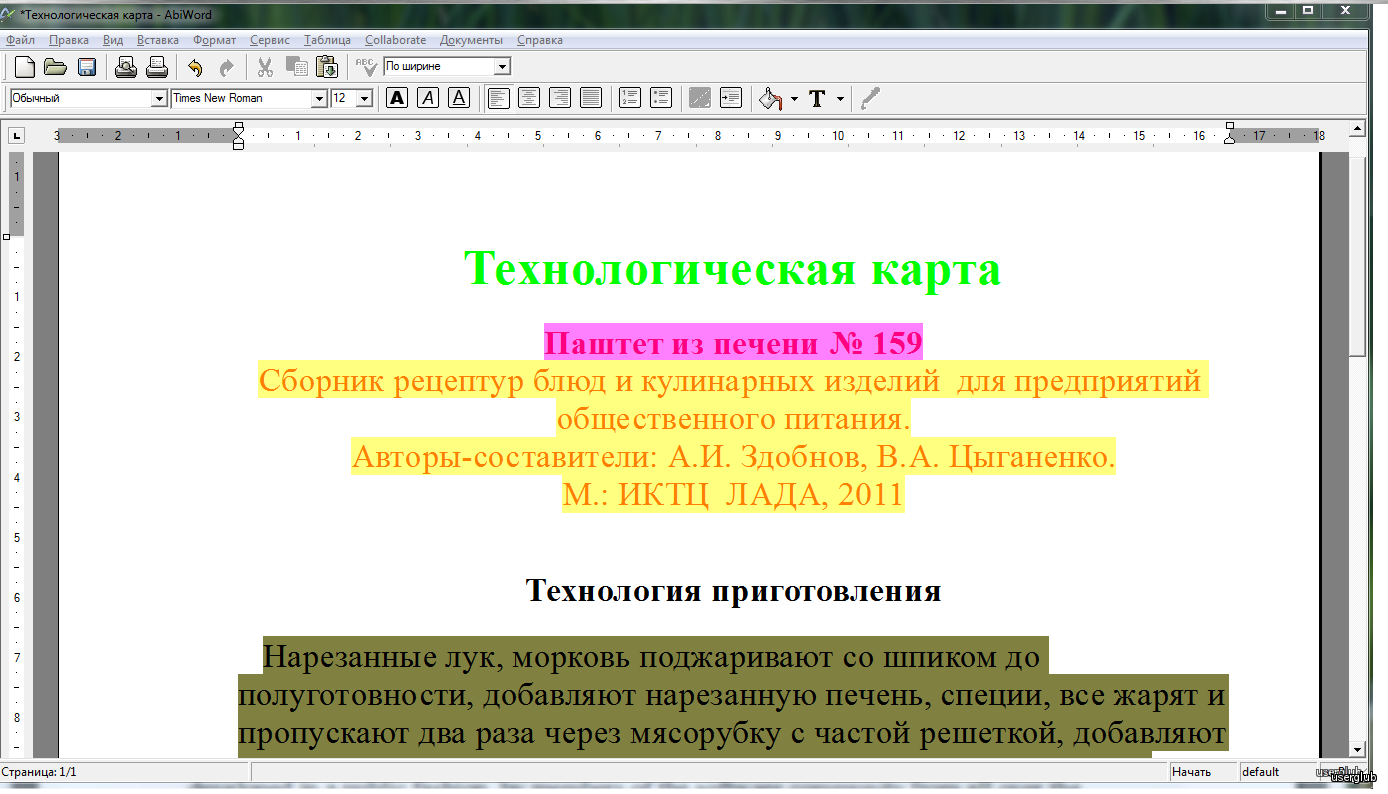The height and width of the screenshot is (794, 1388).
Task: Open the Формат menu
Action: point(214,40)
